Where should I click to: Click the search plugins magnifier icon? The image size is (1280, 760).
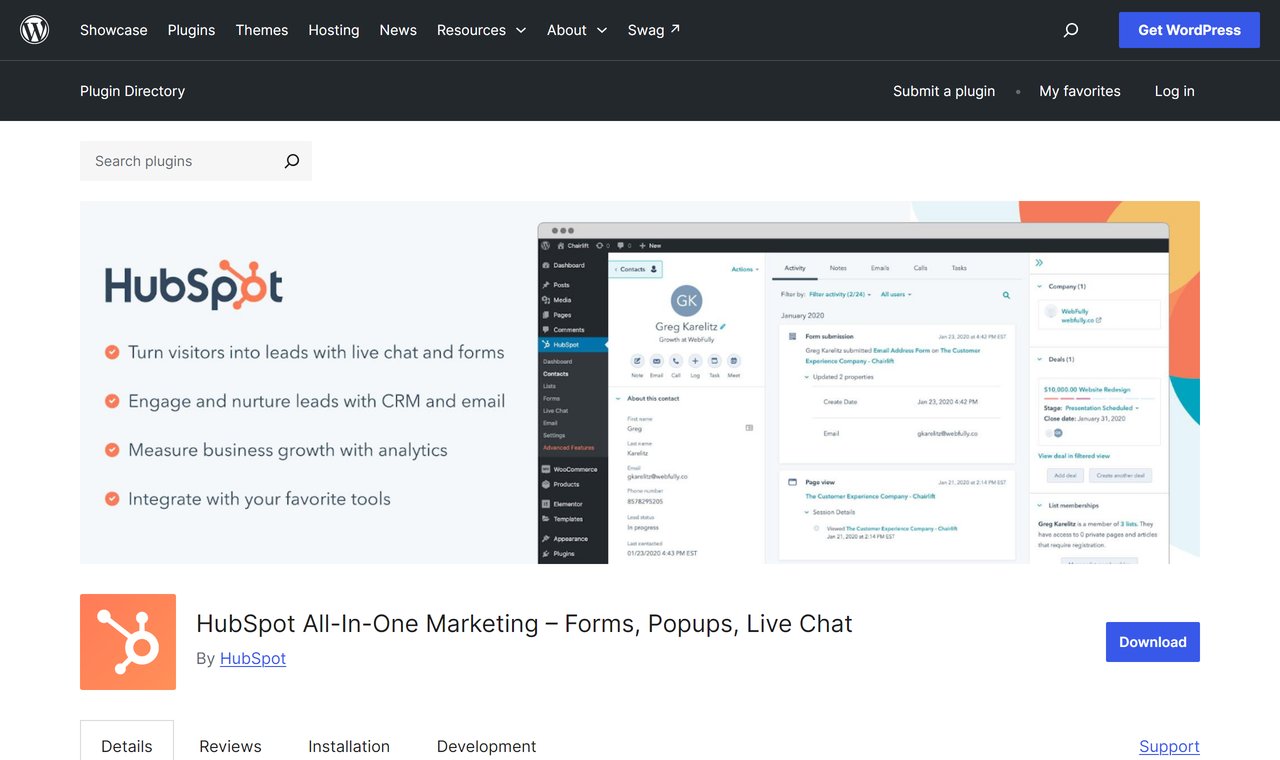291,161
